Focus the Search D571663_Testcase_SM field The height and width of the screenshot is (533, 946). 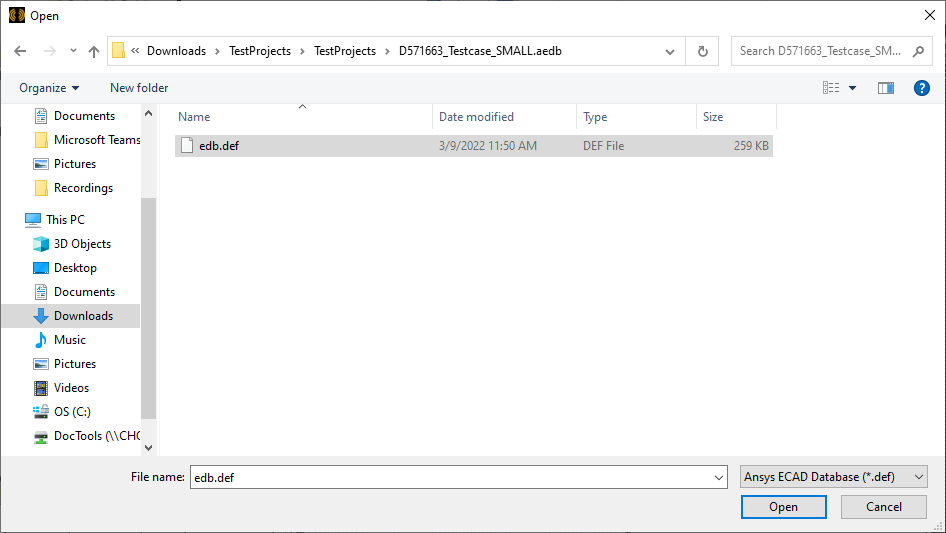pos(821,51)
